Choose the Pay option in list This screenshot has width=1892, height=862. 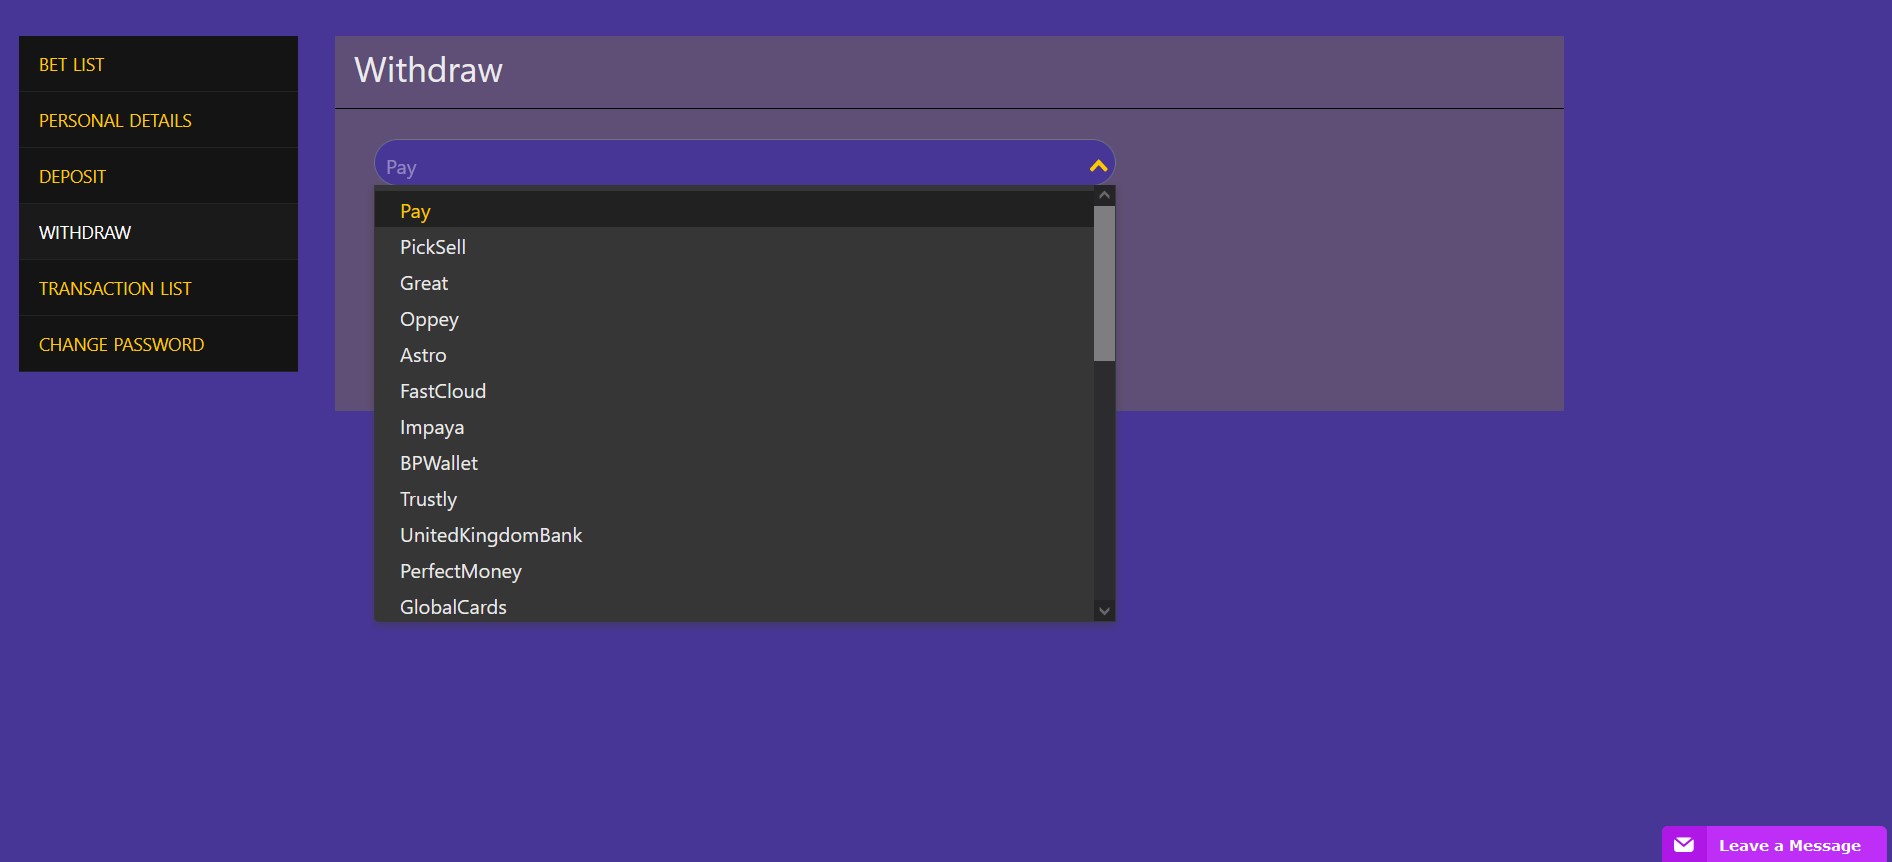[734, 211]
